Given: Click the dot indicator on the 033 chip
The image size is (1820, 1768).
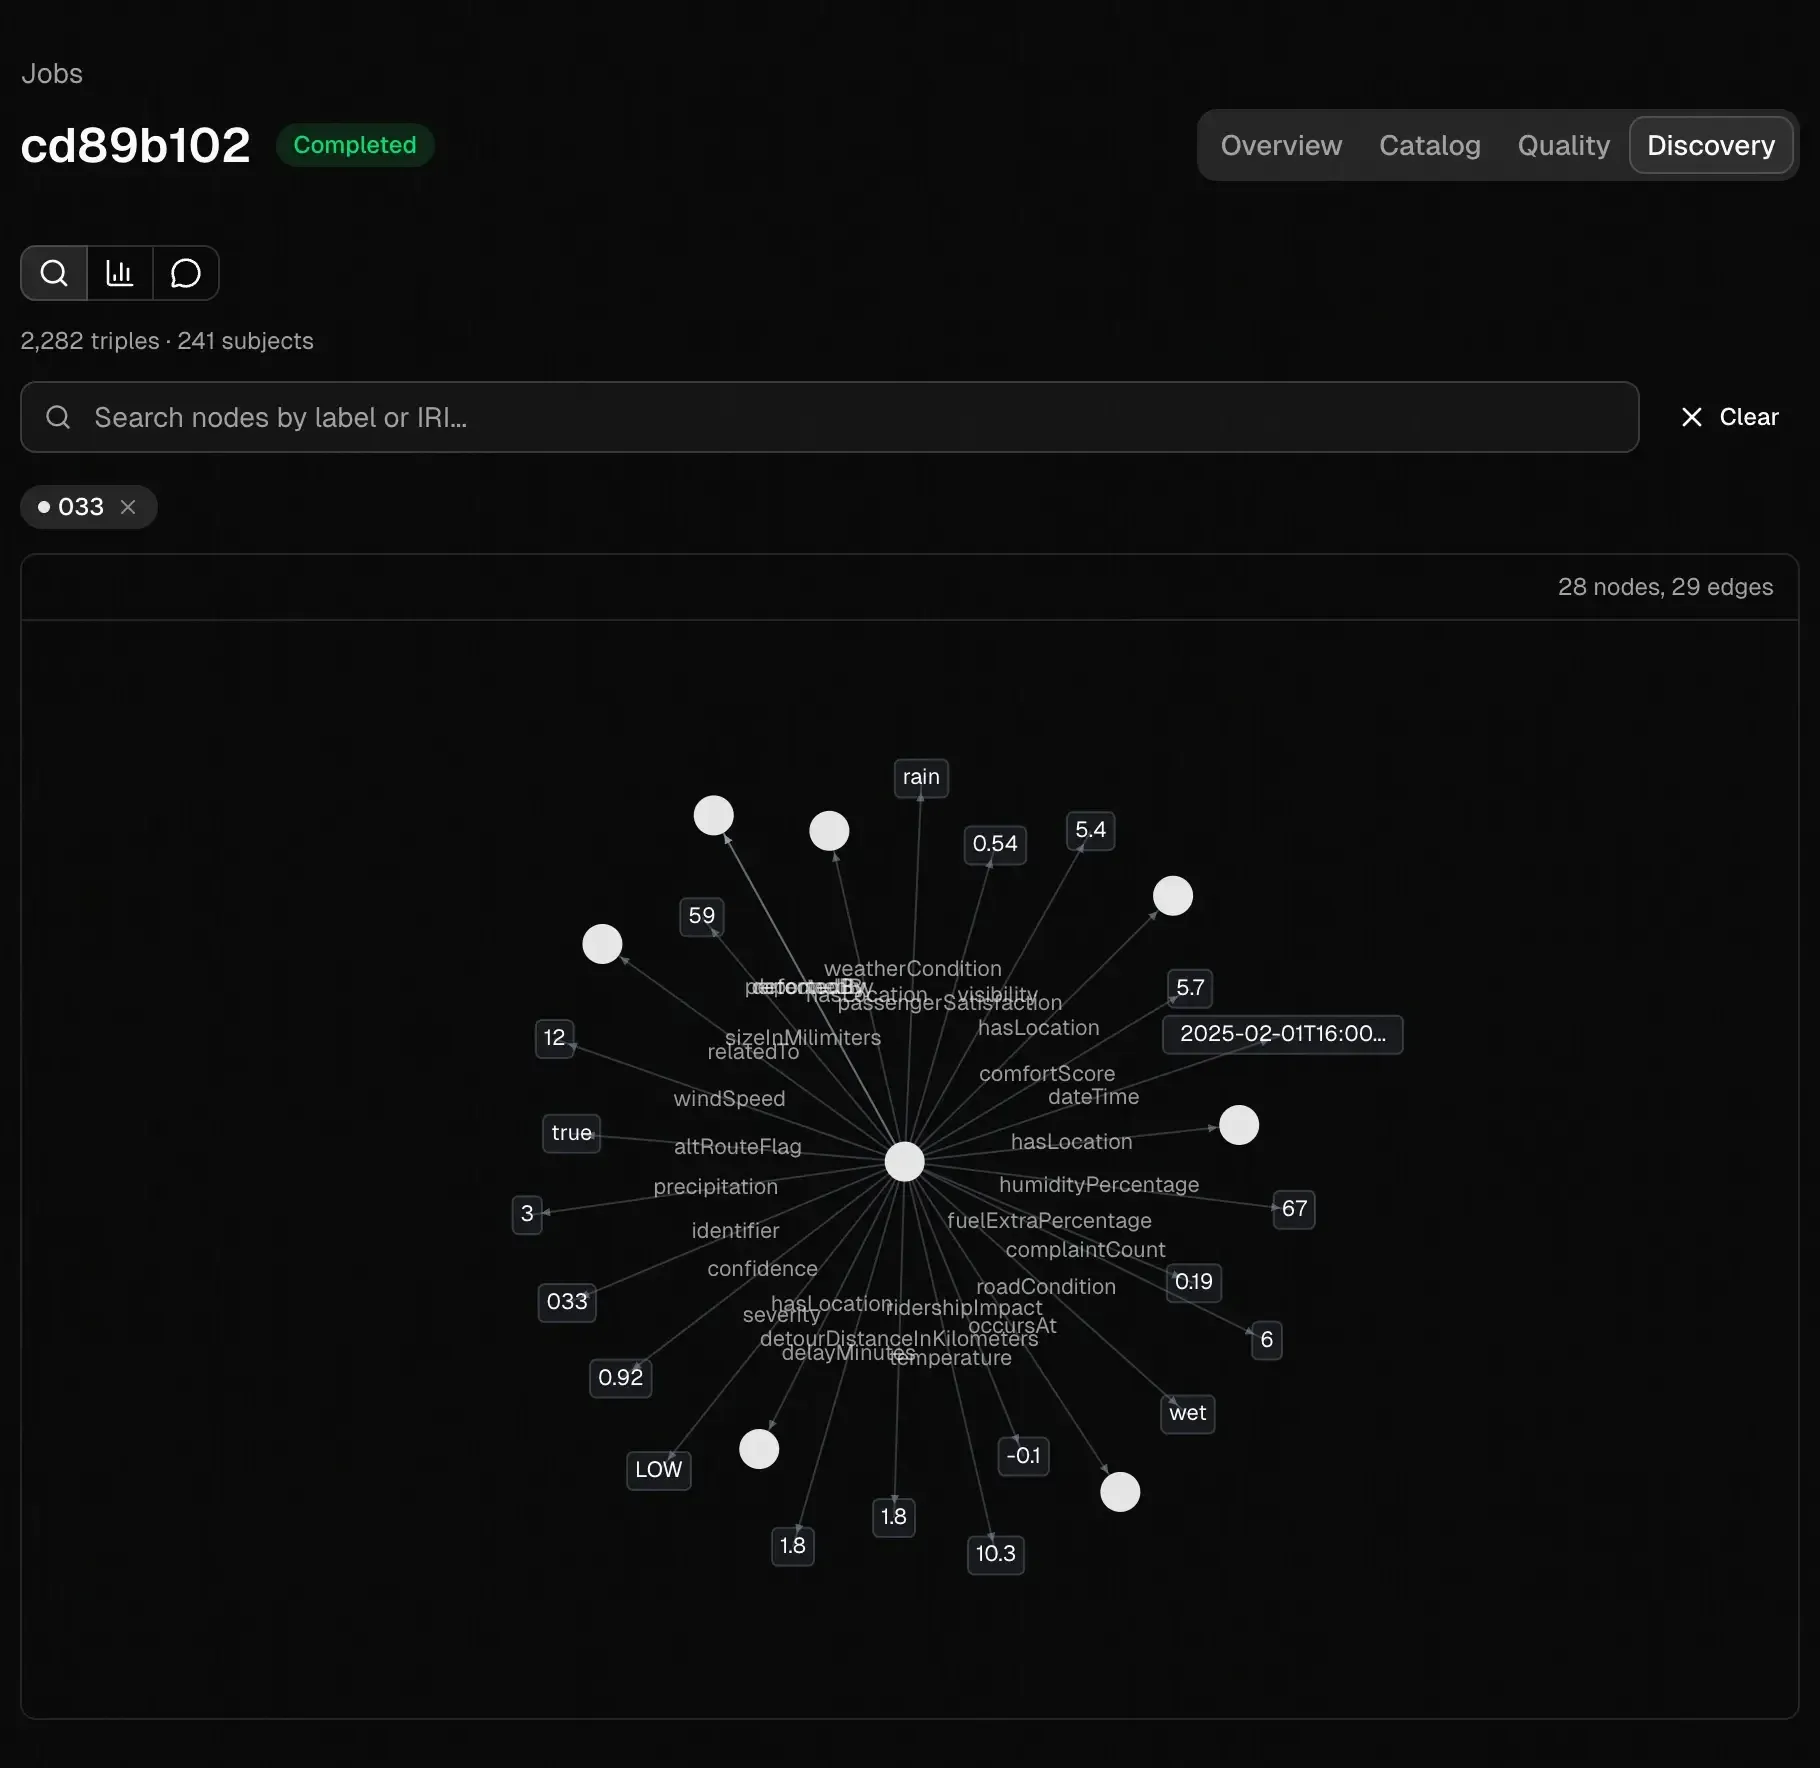Looking at the screenshot, I should coord(44,507).
